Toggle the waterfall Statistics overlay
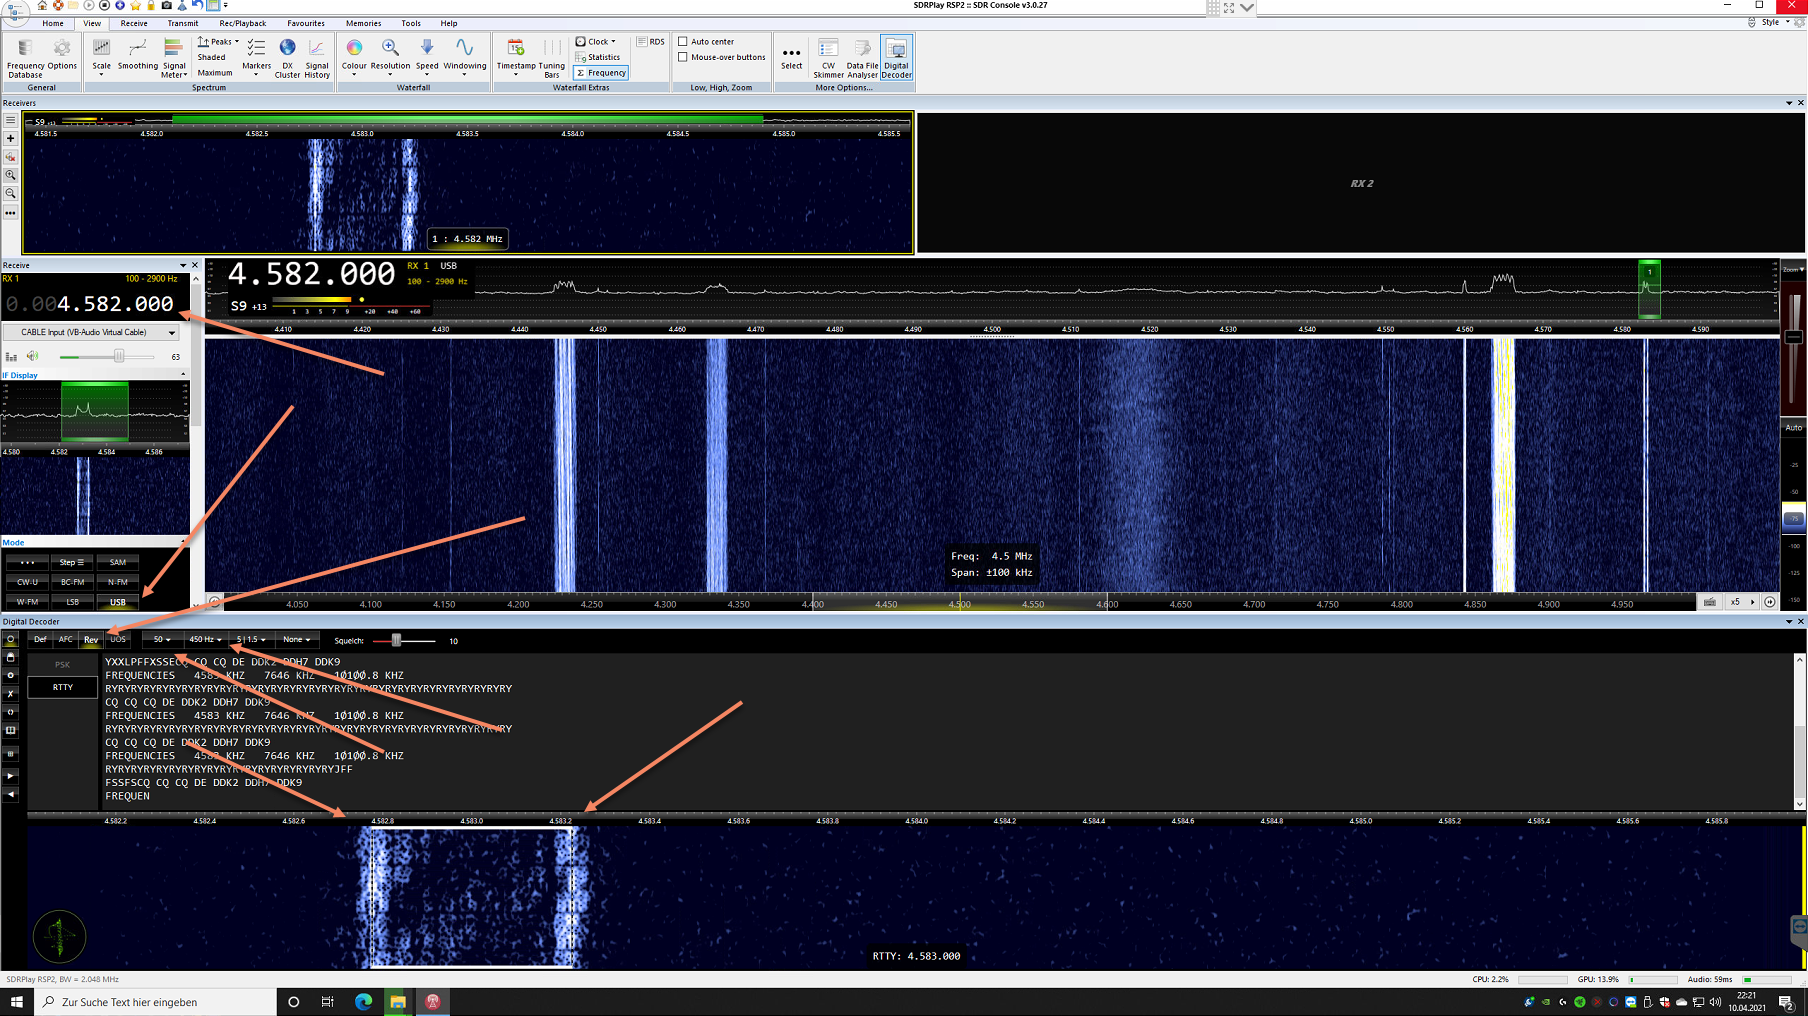The height and width of the screenshot is (1016, 1808). point(598,57)
